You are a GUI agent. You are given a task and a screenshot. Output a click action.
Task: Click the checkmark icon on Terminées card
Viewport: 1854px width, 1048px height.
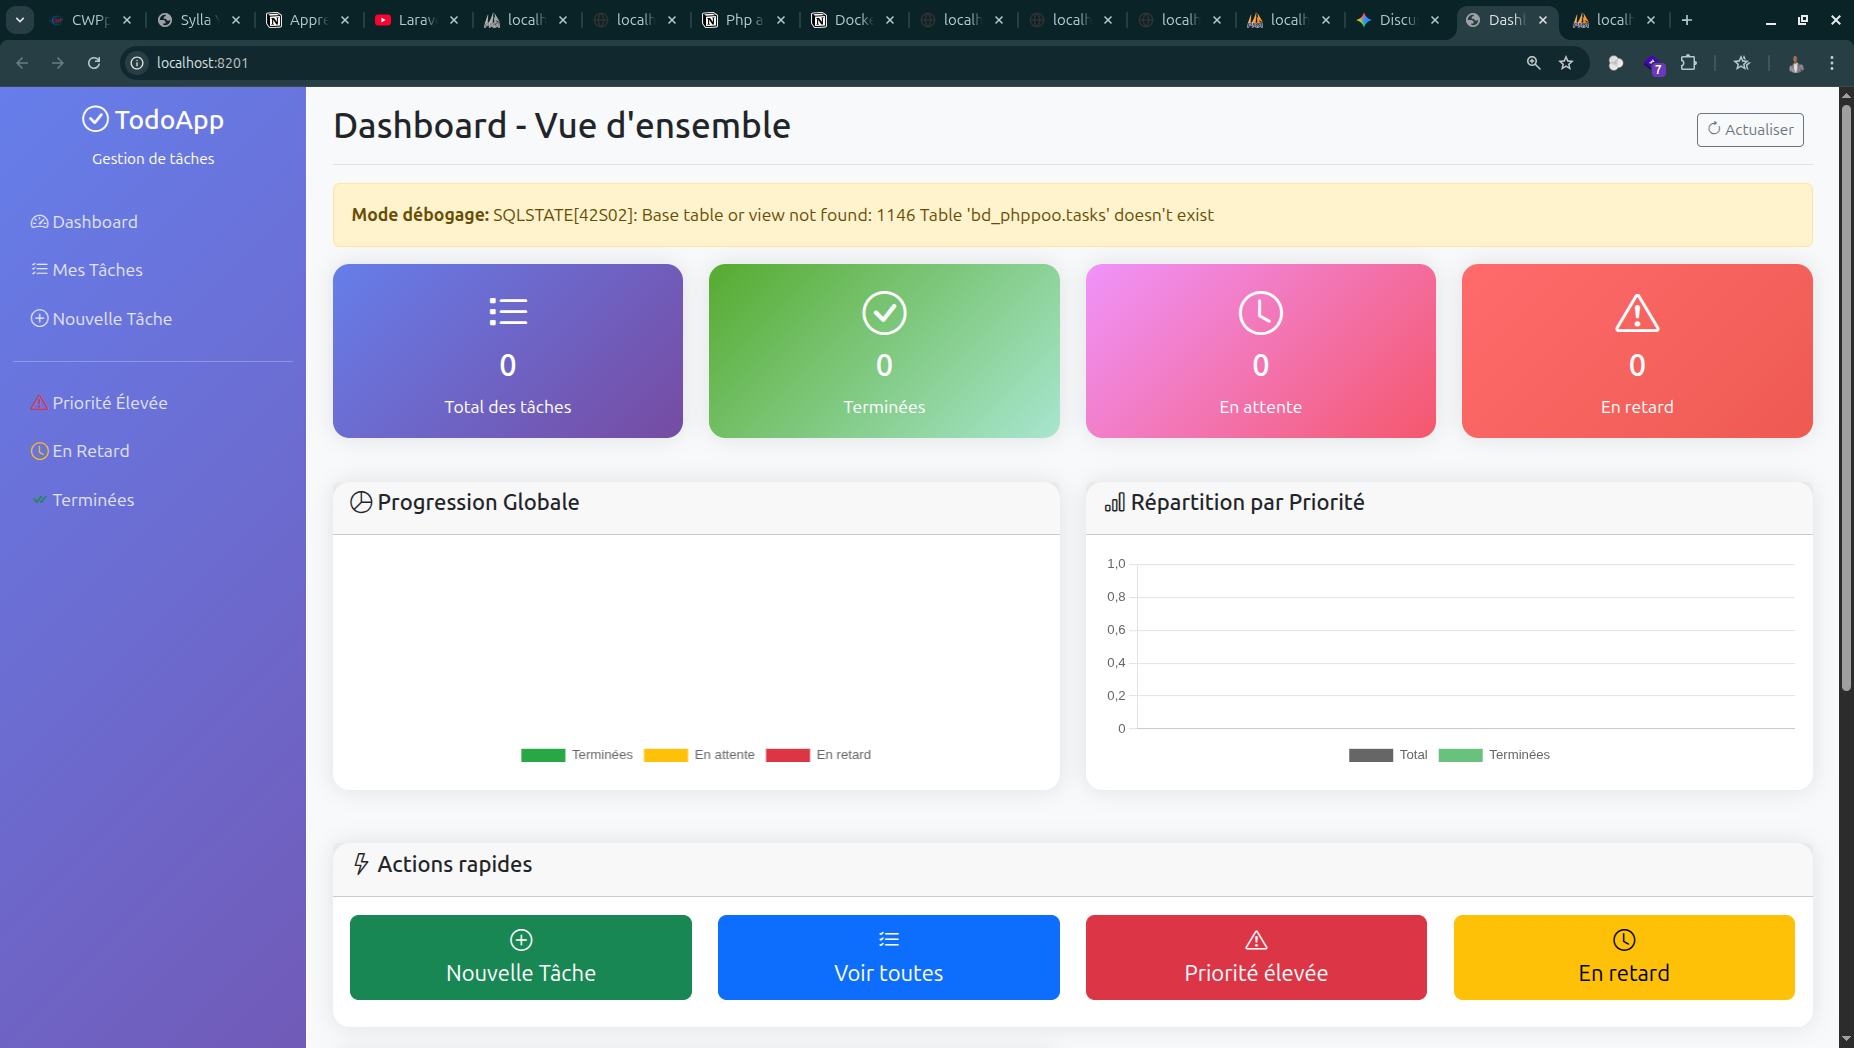884,313
